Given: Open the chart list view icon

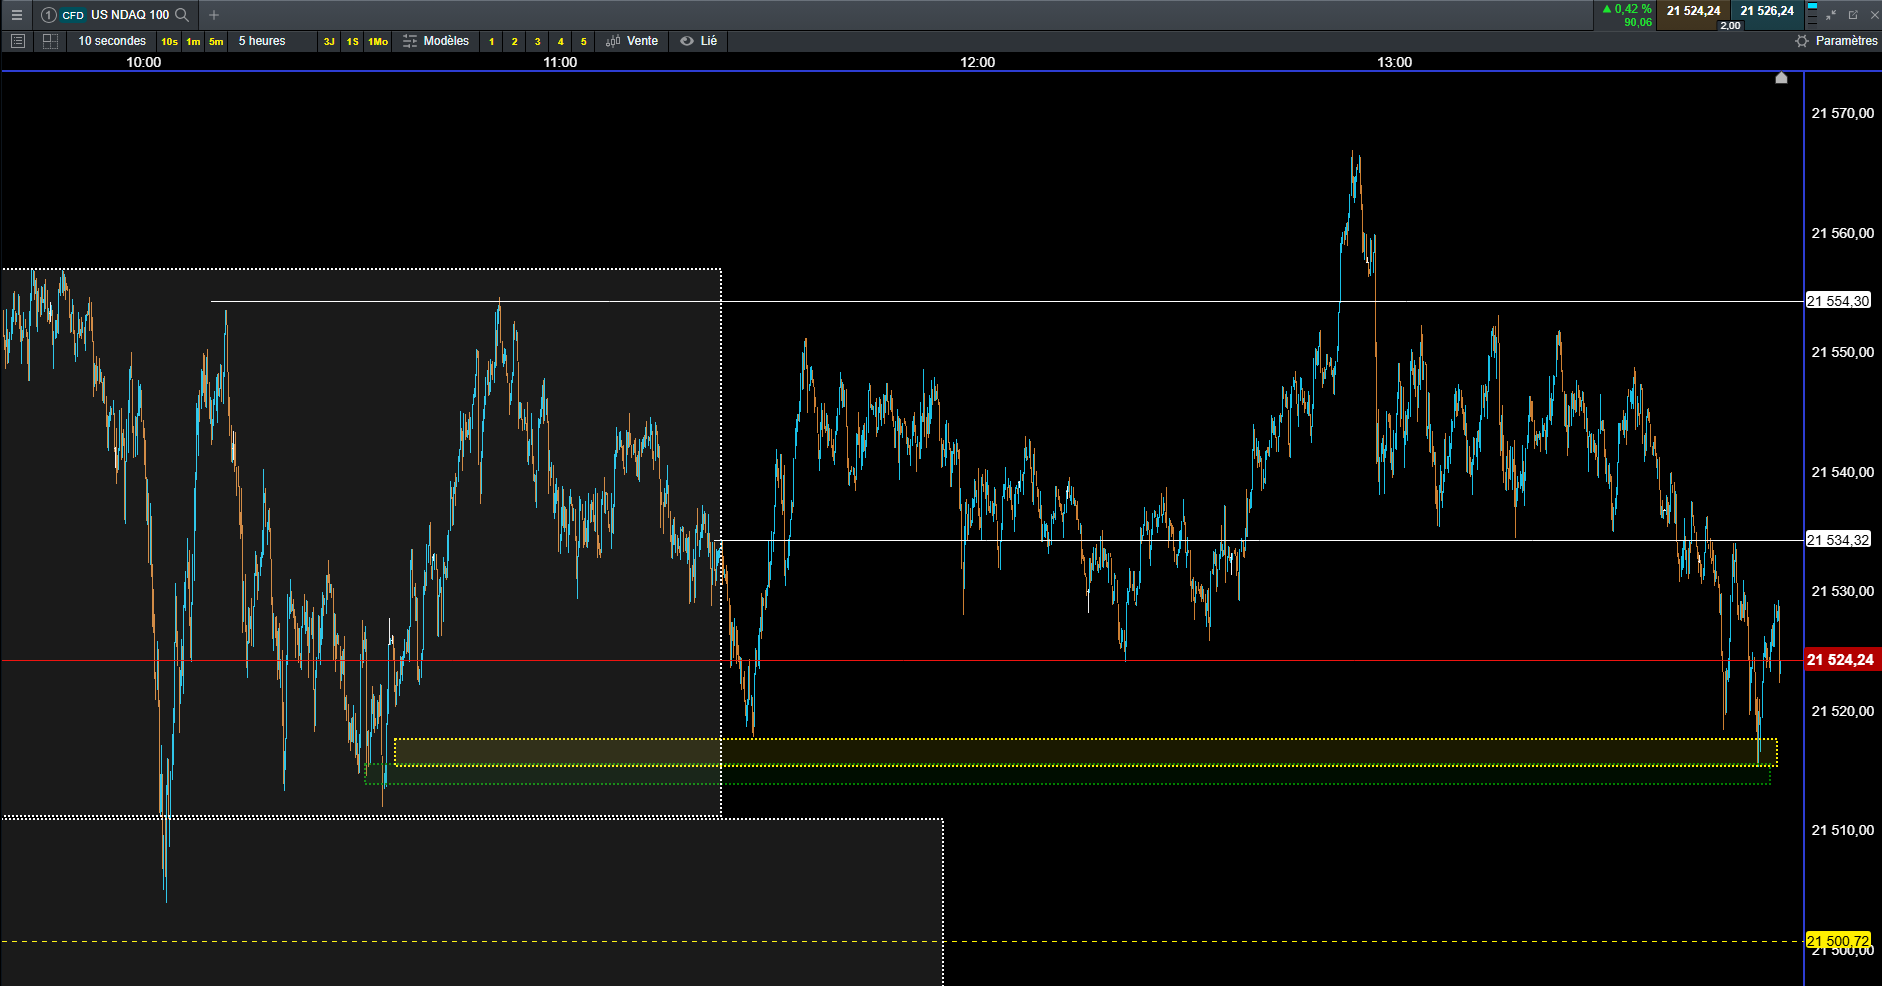Looking at the screenshot, I should (17, 41).
